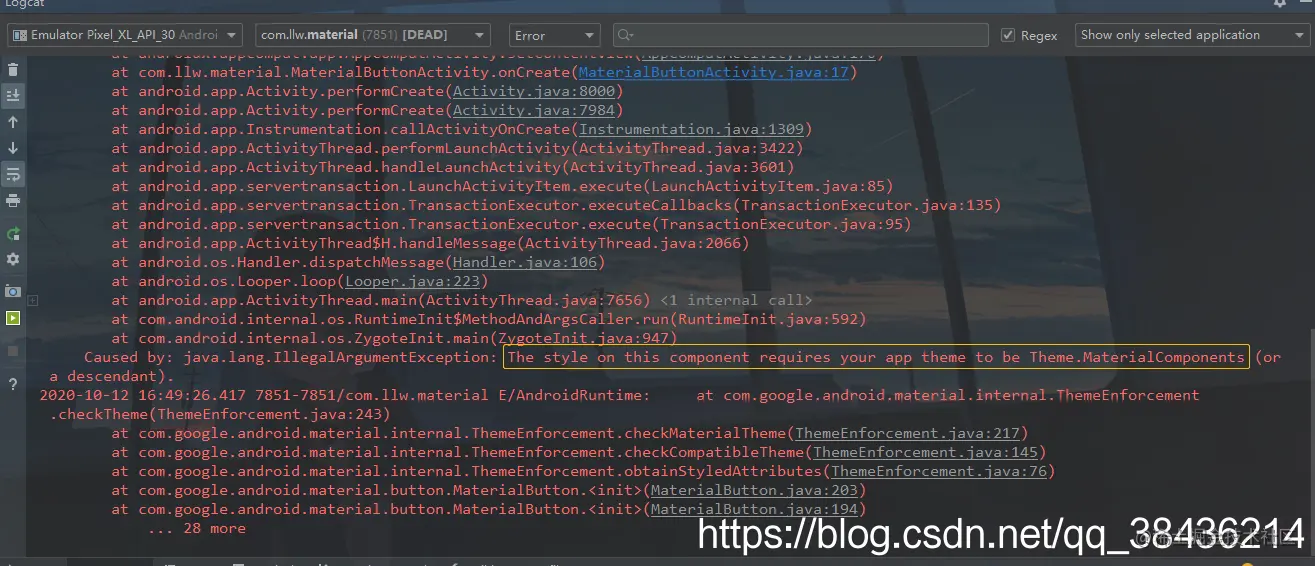Click the Print icon in logcat sidebar
Screen dimensions: 1315x566
point(13,200)
